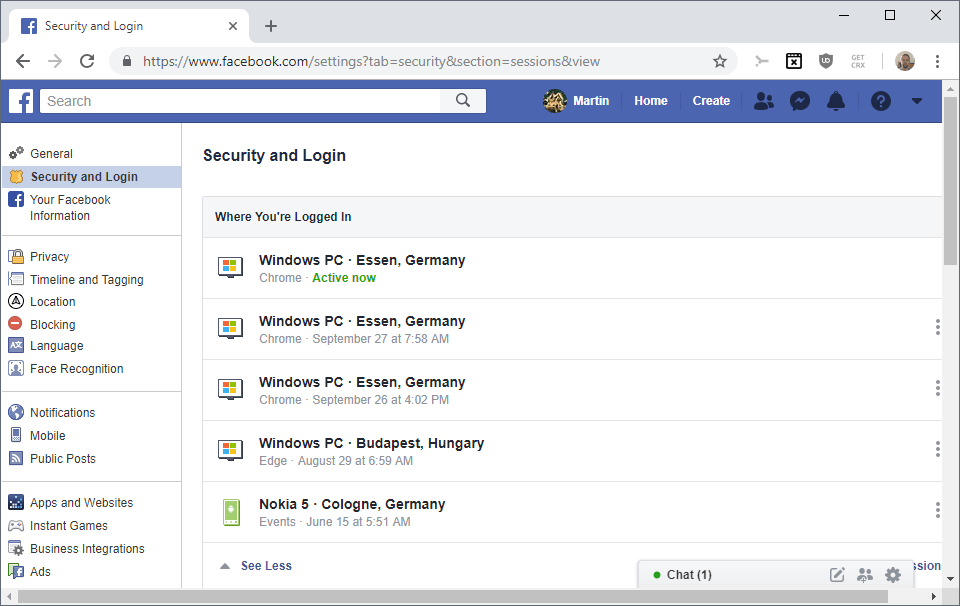Compose a new message from chat bar
Screen dimensions: 960x606
[x=837, y=575]
